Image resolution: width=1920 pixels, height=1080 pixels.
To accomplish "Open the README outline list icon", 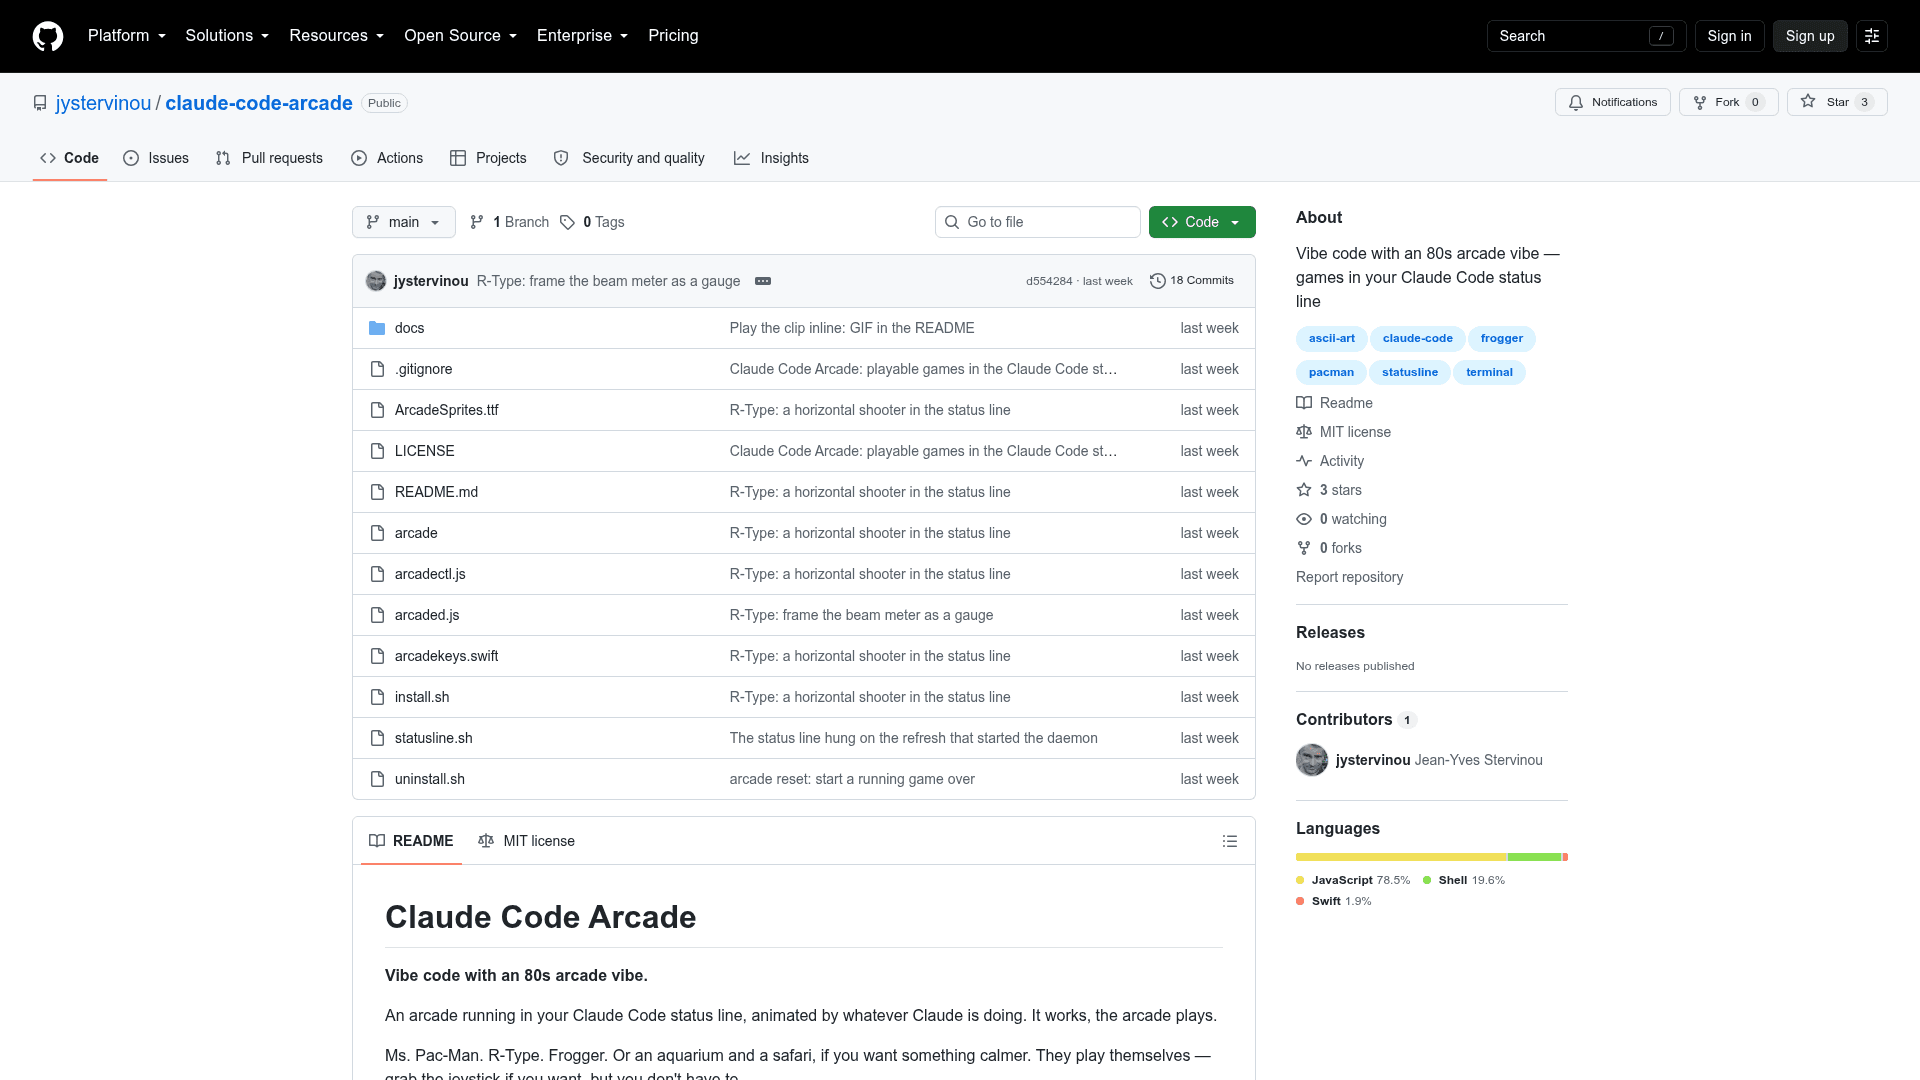I will coord(1230,841).
